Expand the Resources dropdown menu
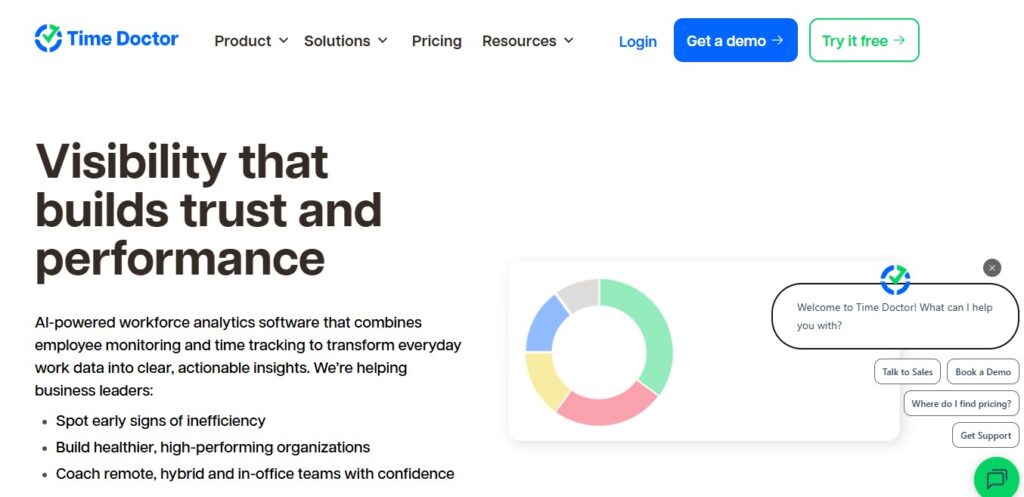 pyautogui.click(x=527, y=41)
